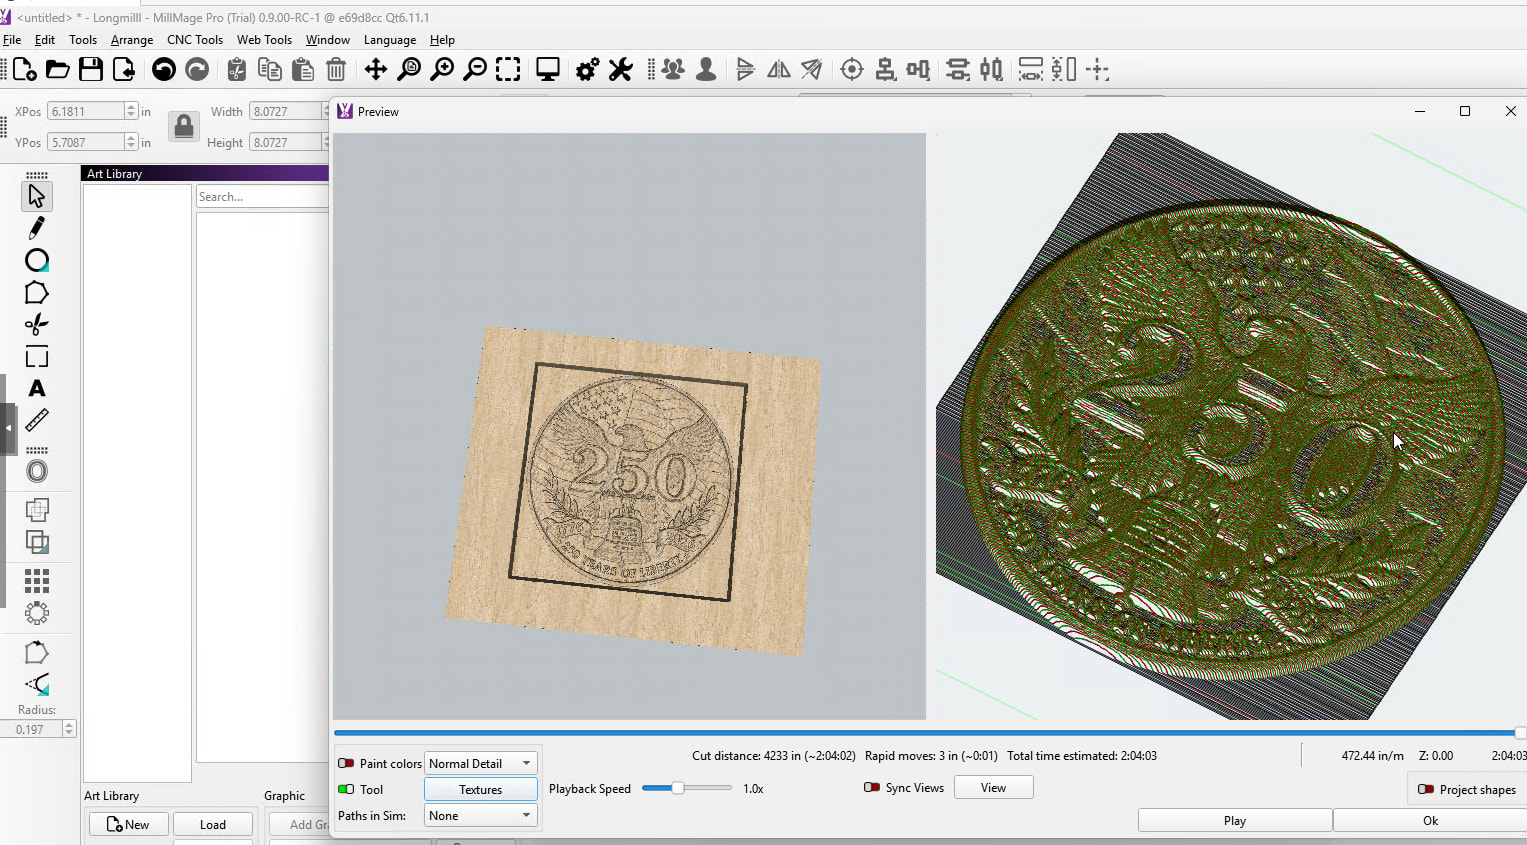Viewport: 1527px width, 845px height.
Task: Click the XPos value field
Action: (86, 111)
